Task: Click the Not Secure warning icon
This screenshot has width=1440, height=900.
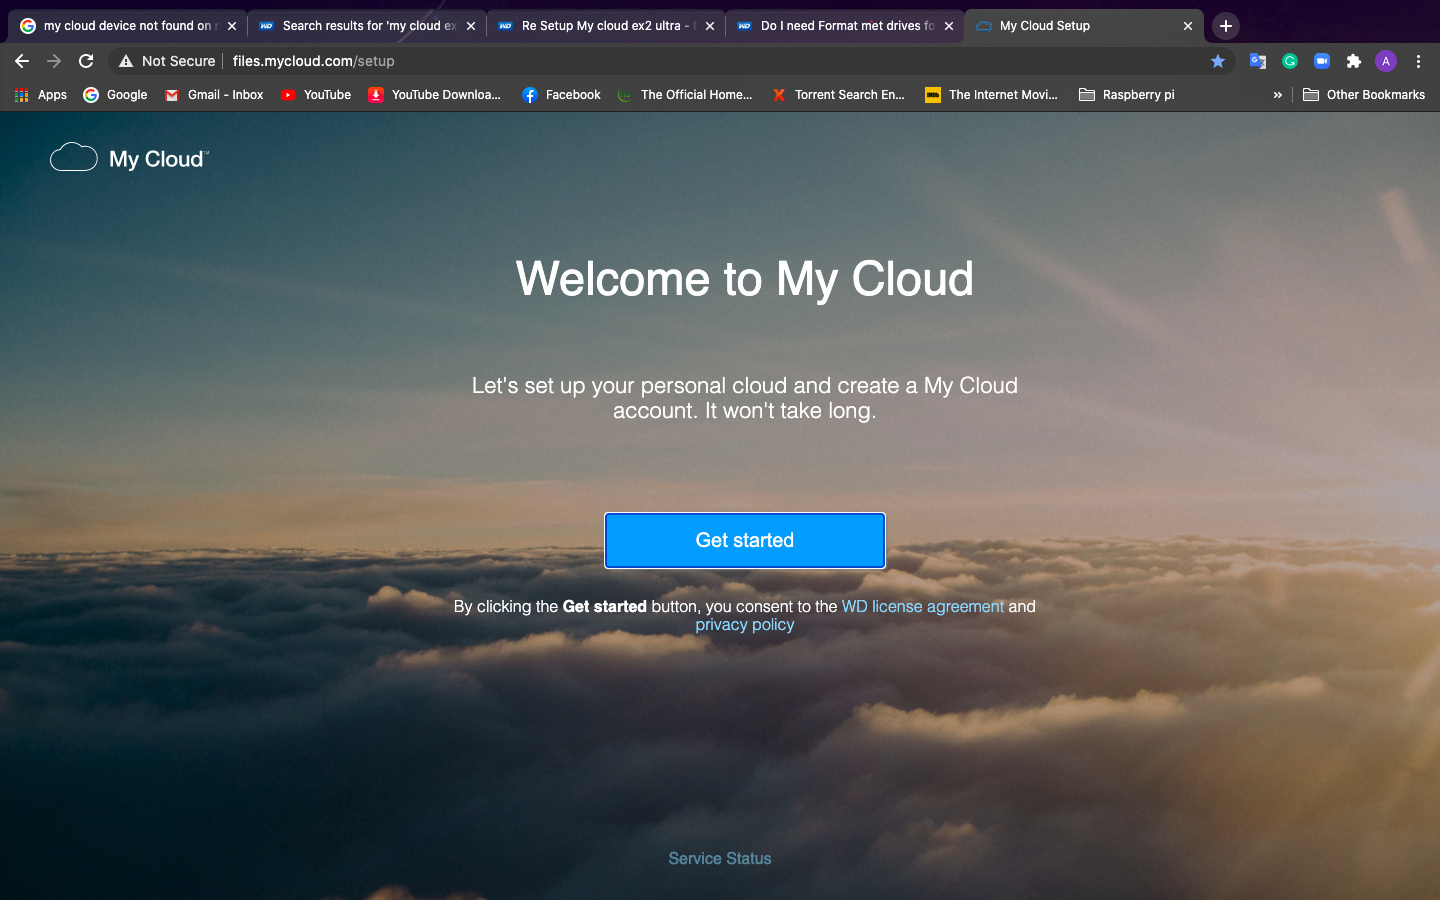Action: pyautogui.click(x=126, y=61)
